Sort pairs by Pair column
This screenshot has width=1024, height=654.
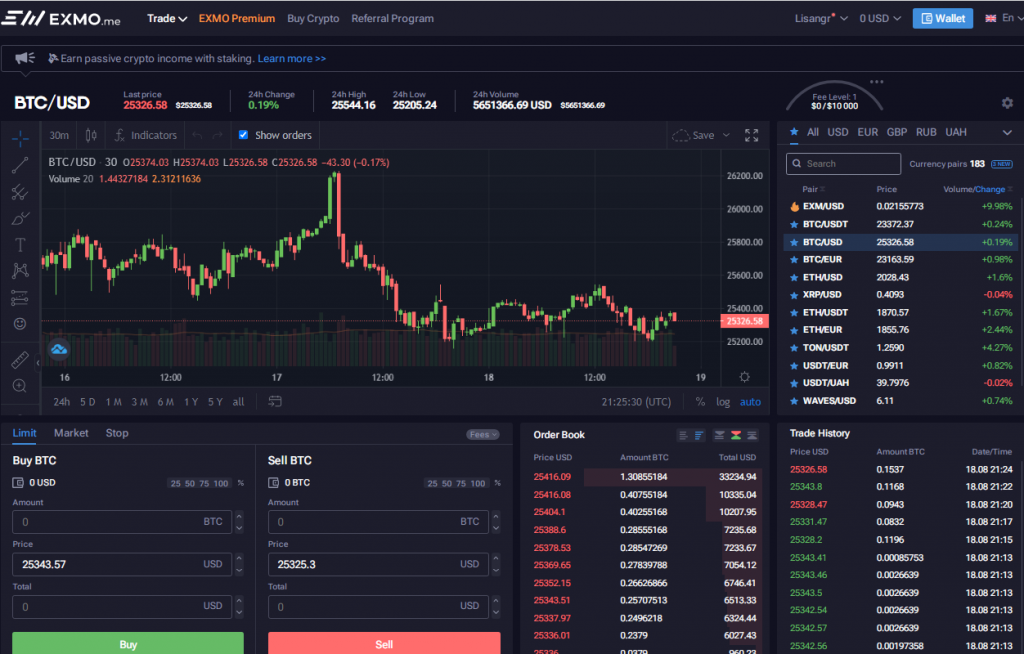813,189
